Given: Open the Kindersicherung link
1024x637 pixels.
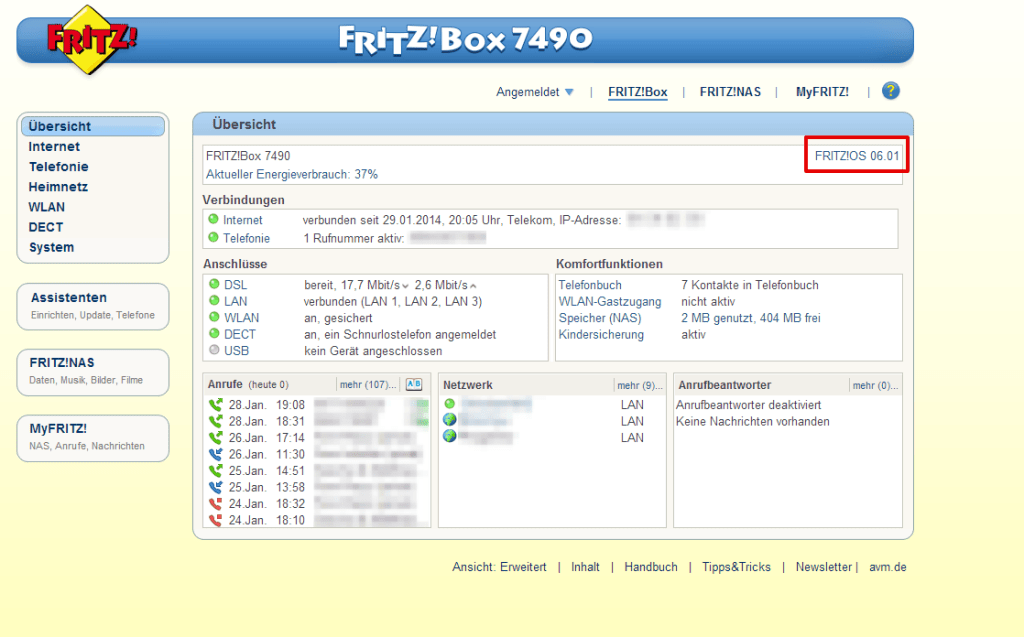Looking at the screenshot, I should 601,335.
